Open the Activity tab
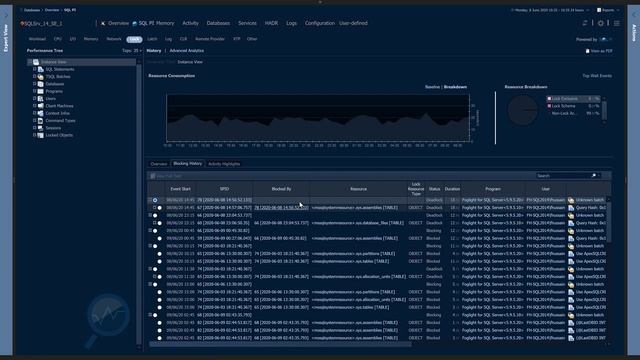640x360 pixels. 190,23
